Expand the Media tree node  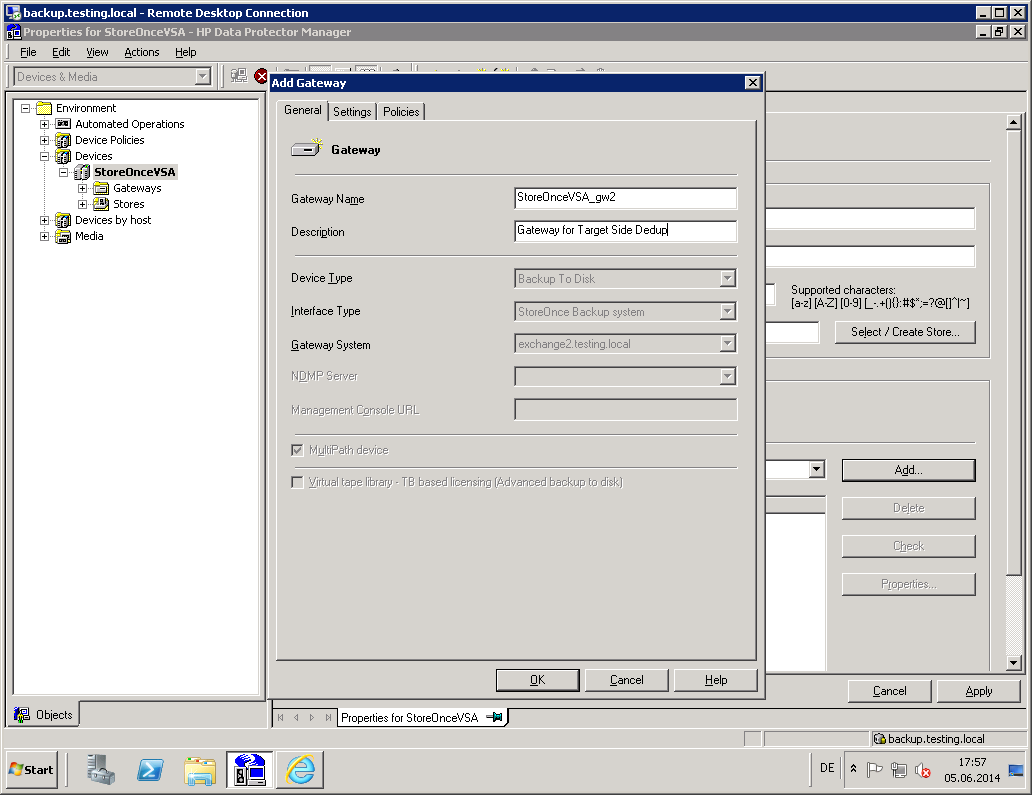pos(45,236)
